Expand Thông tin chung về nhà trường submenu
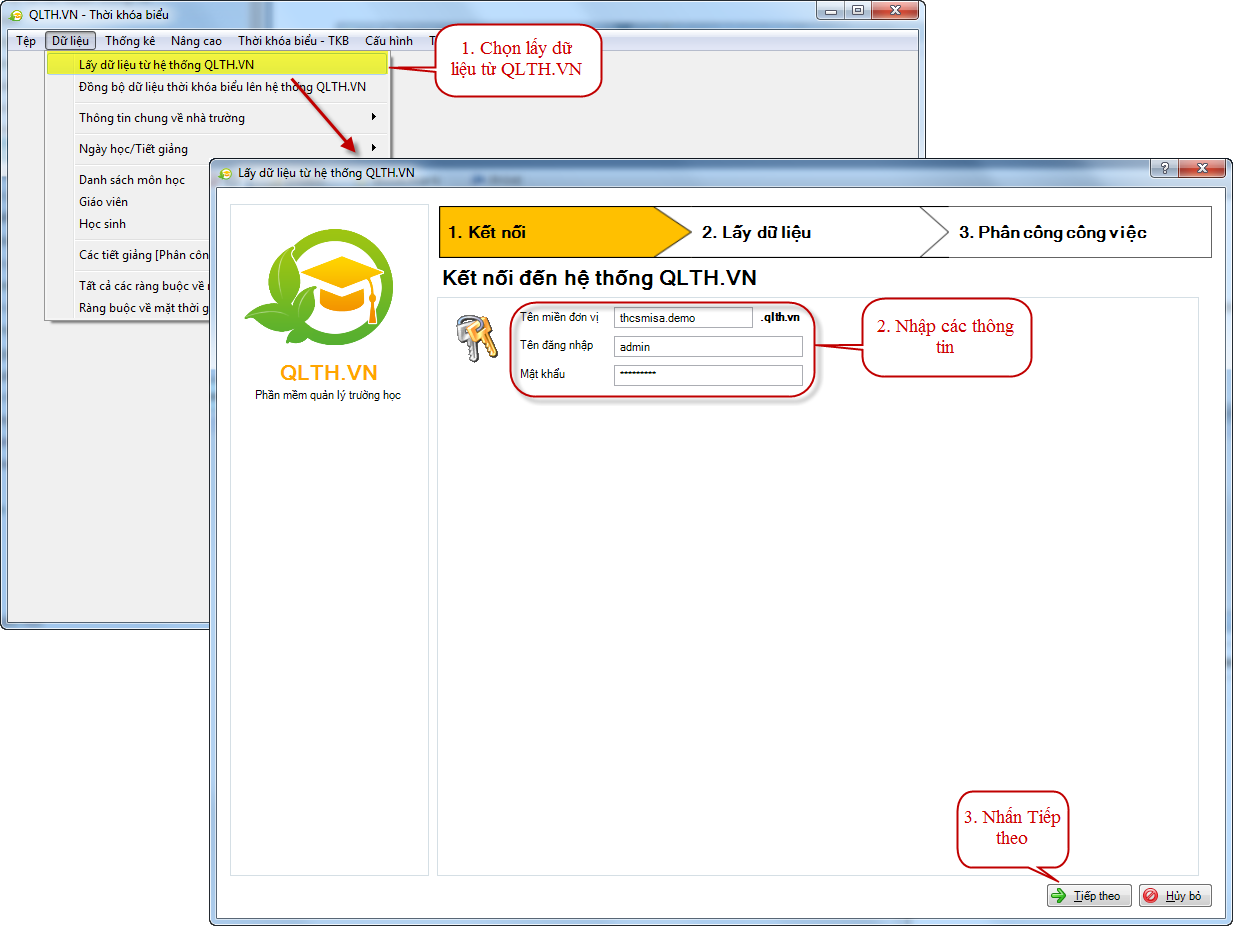Viewport: 1235px width, 927px height. pyautogui.click(x=217, y=118)
